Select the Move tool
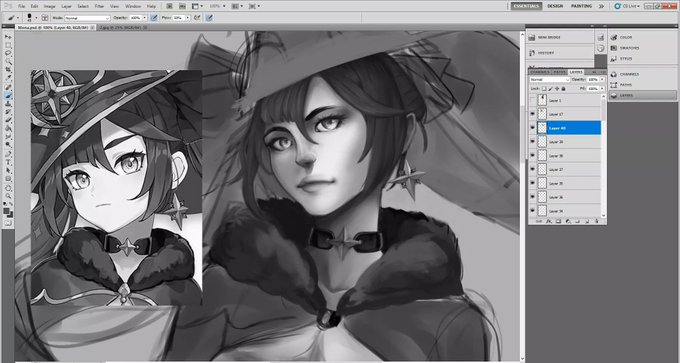680x363 pixels. (x=8, y=37)
